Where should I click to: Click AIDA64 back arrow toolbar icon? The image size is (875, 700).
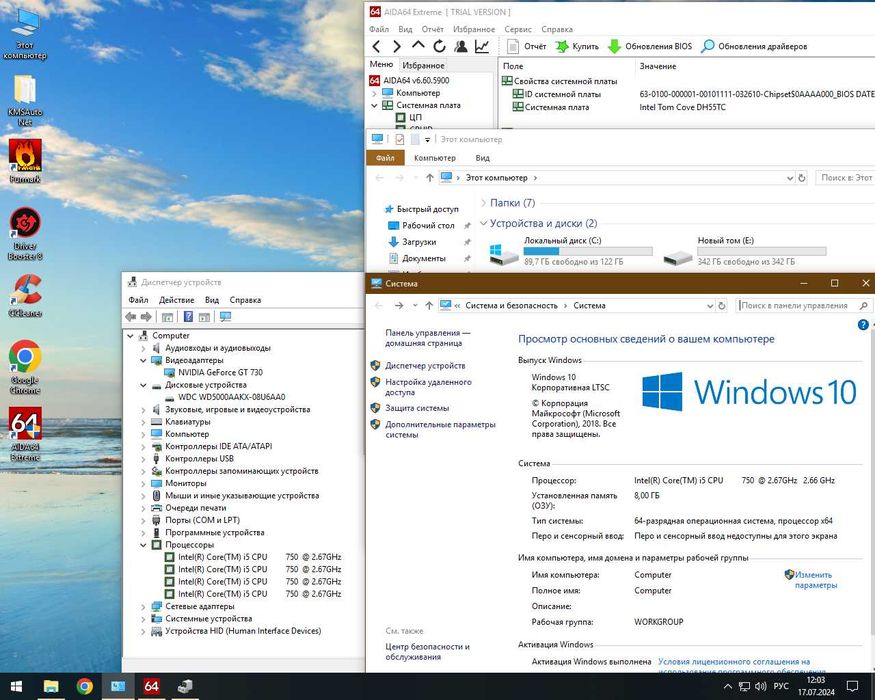click(377, 46)
